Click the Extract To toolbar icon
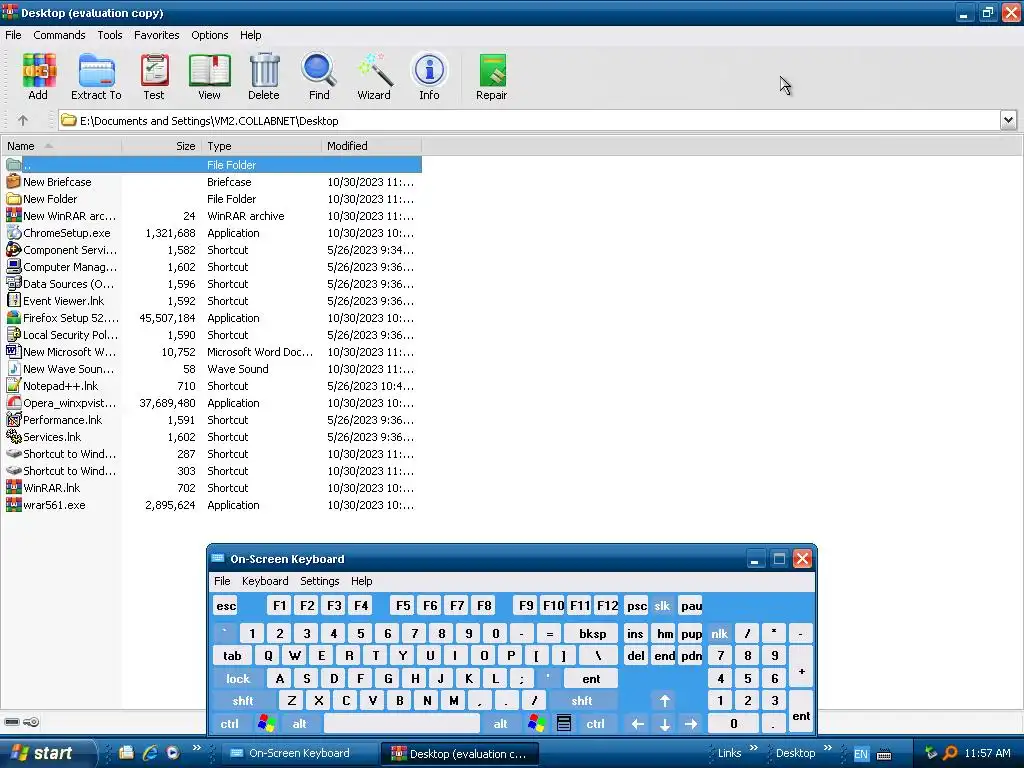 coord(97,71)
